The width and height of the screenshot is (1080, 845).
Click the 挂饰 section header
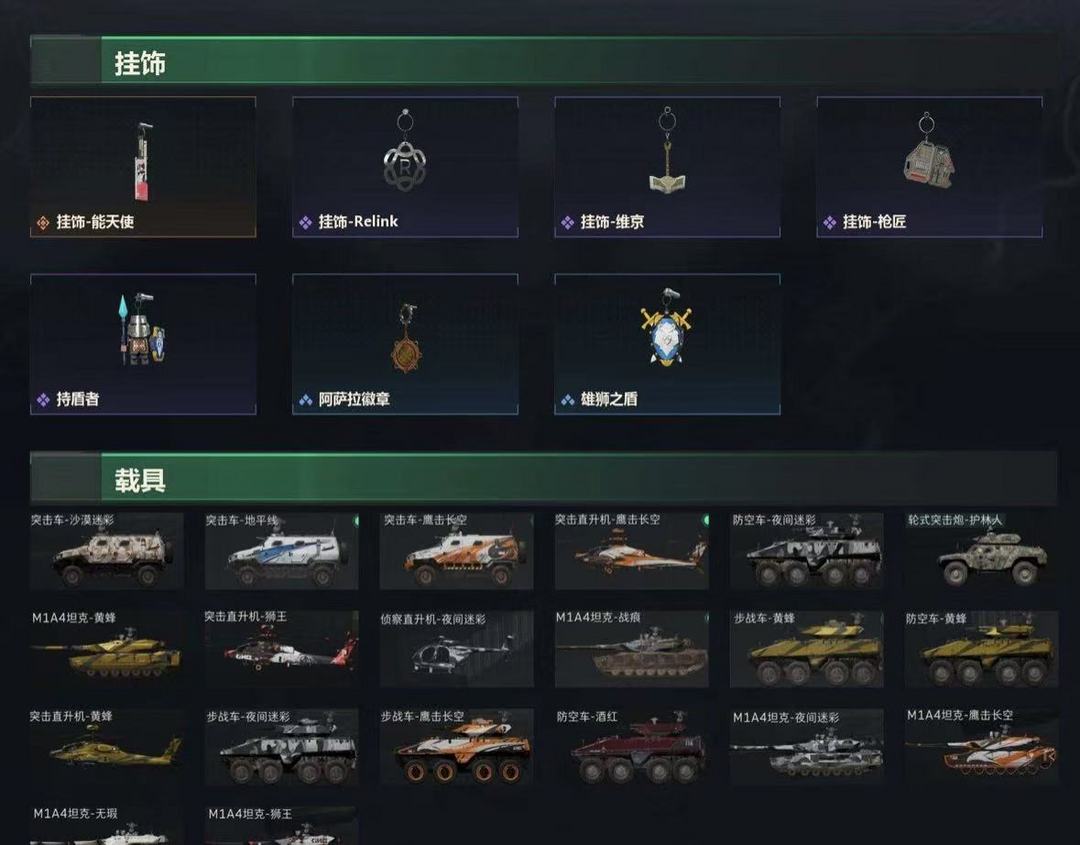pyautogui.click(x=543, y=61)
